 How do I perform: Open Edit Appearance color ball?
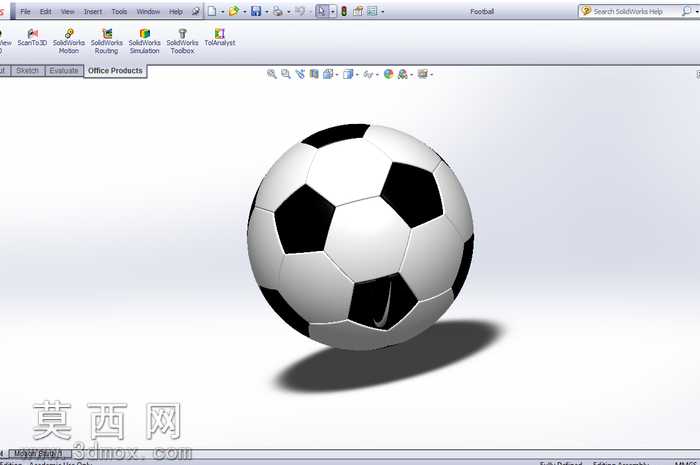(x=388, y=74)
